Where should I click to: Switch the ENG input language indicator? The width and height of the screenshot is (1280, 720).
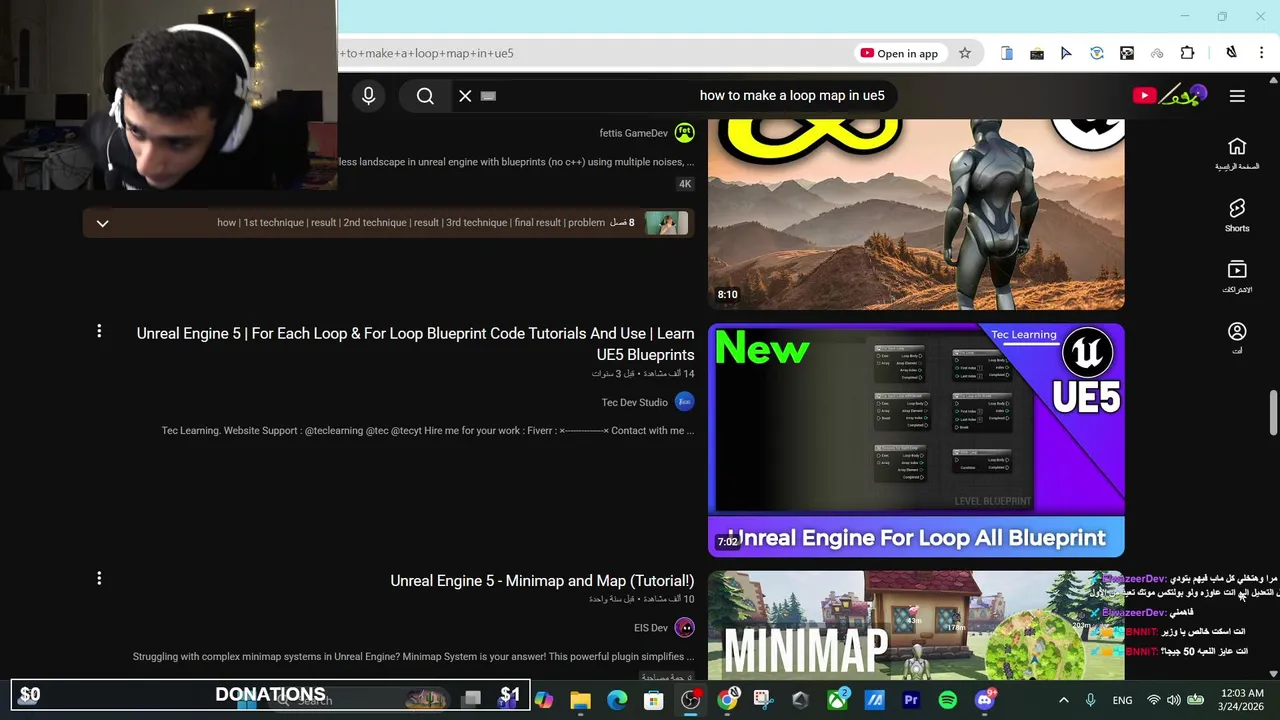pos(1123,700)
